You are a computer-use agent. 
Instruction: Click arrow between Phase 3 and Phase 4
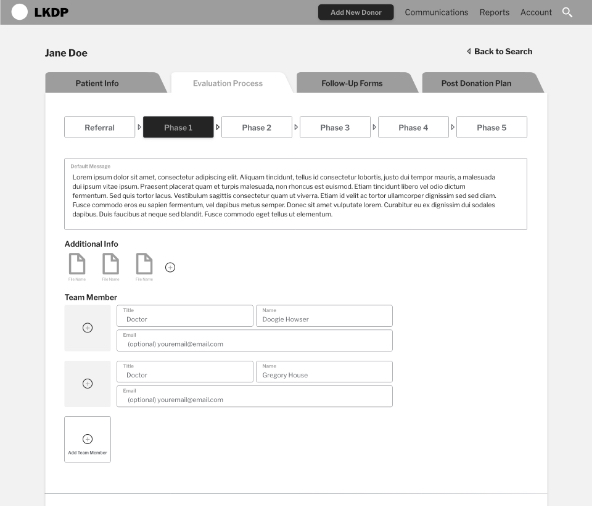tap(374, 127)
